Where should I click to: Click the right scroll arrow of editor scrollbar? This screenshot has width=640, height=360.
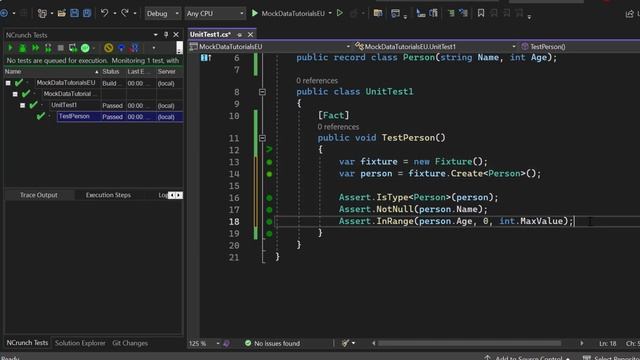(x=582, y=343)
